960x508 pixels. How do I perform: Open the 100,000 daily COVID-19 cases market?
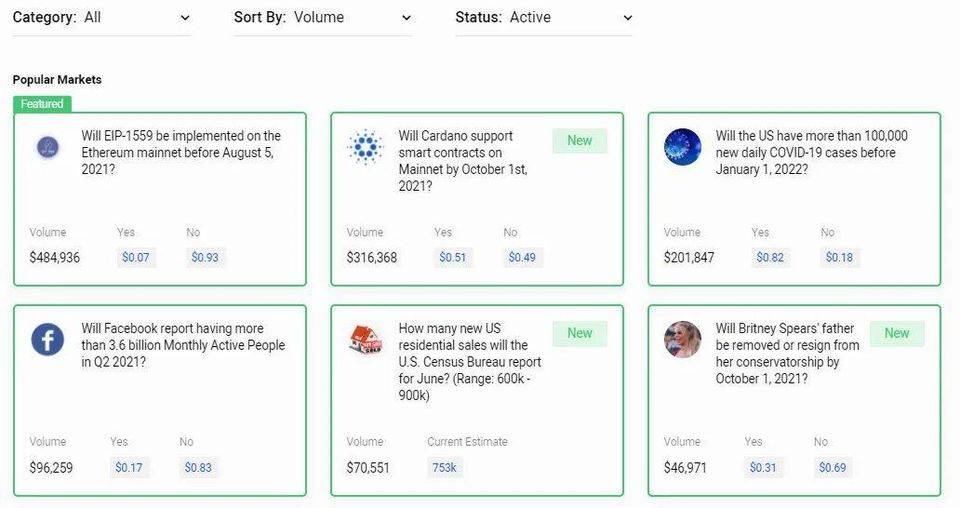[x=812, y=152]
